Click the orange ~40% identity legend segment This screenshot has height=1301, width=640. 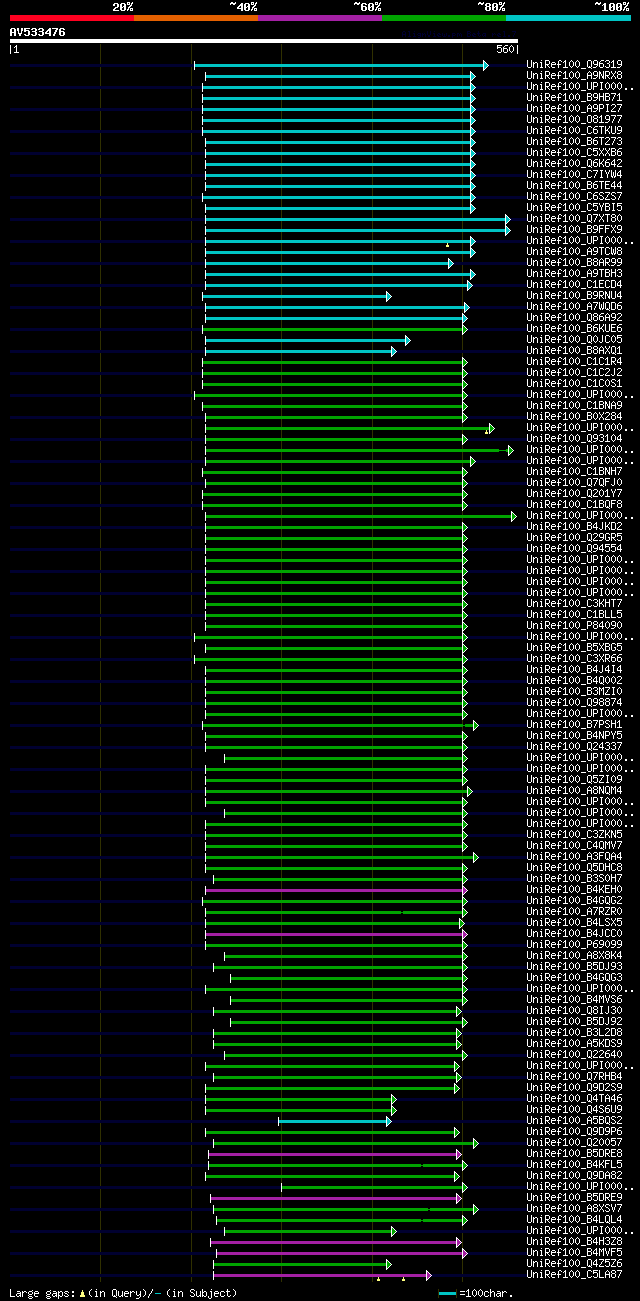(x=195, y=18)
